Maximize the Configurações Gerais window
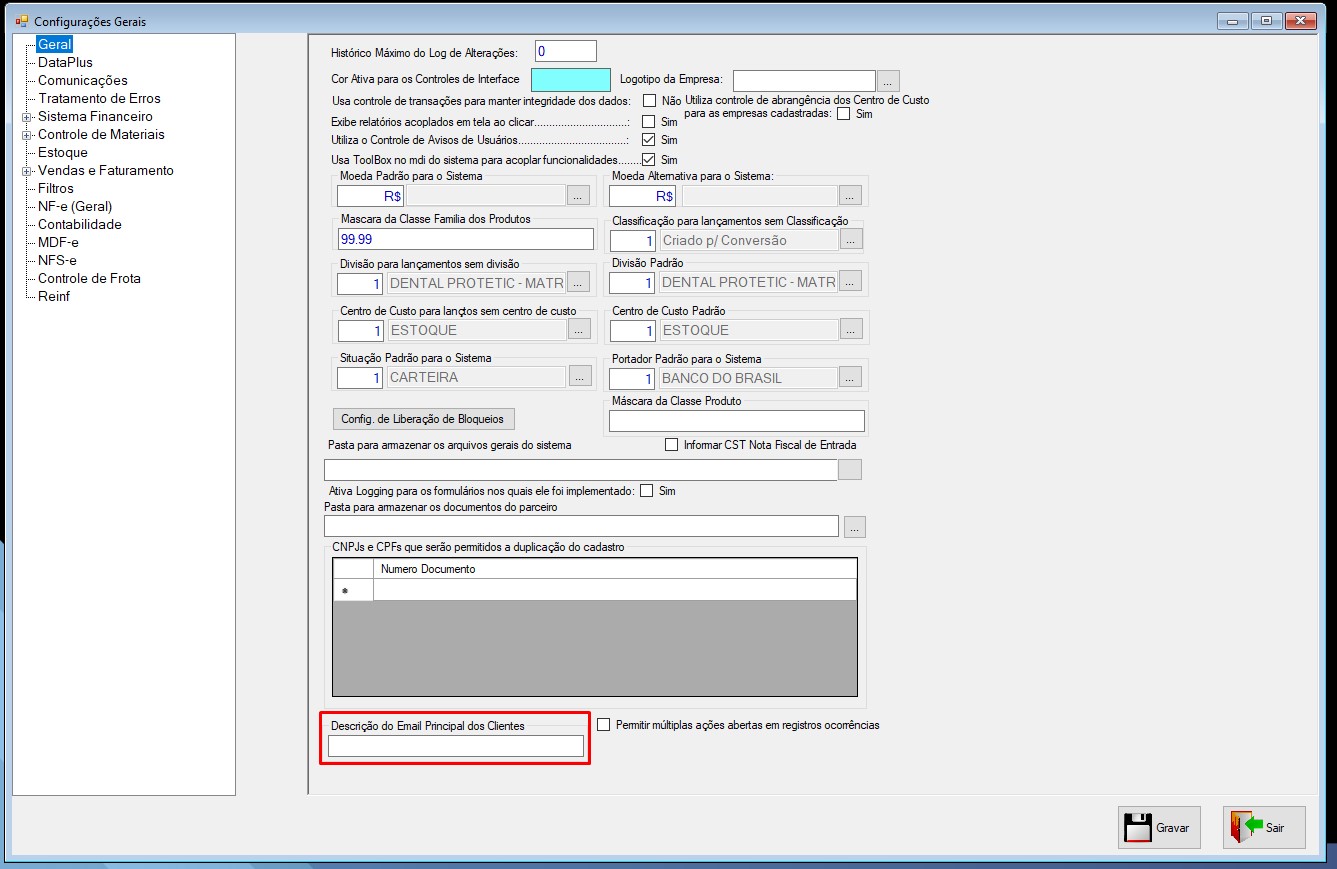1337x869 pixels. coord(1266,20)
